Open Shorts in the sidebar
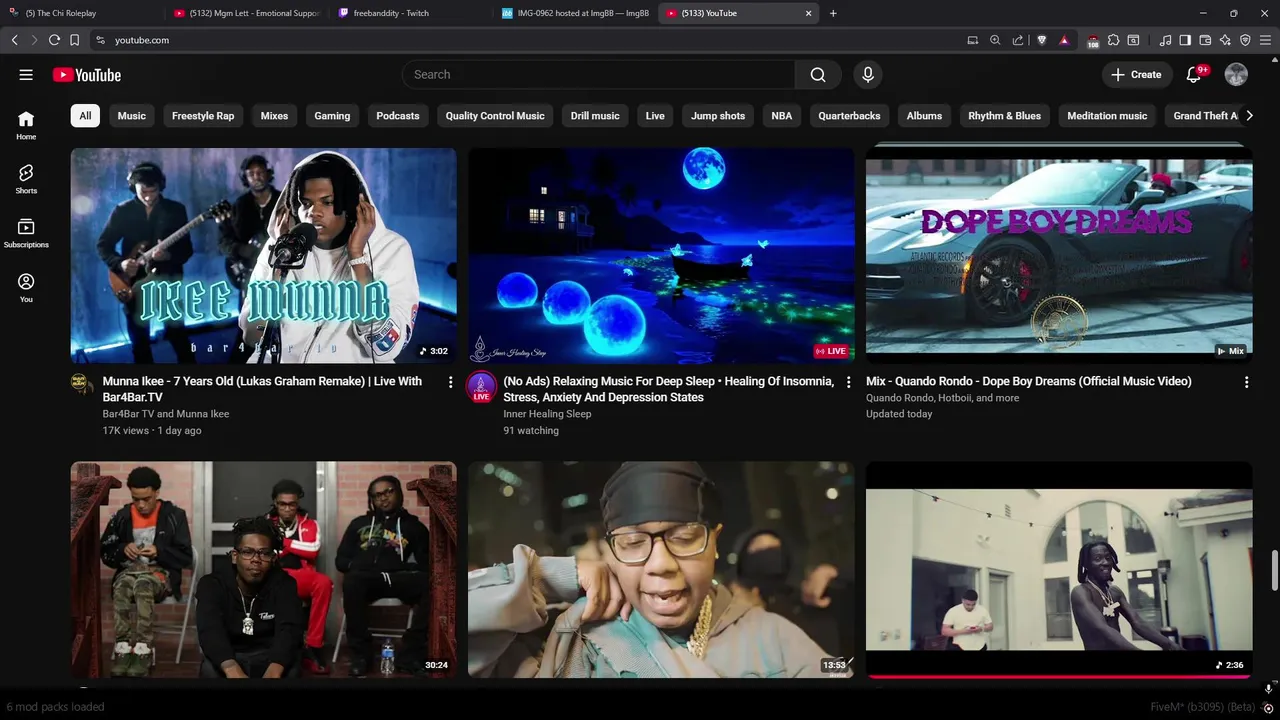 point(26,179)
